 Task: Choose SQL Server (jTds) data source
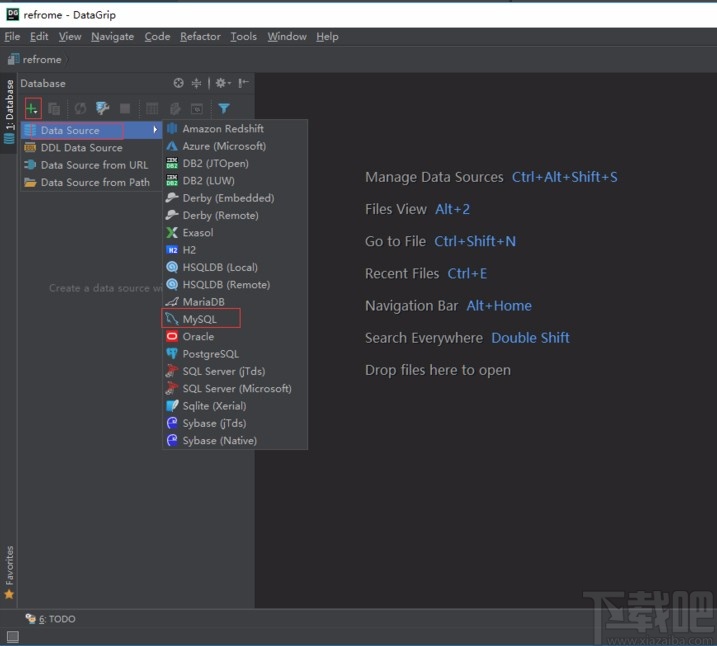pyautogui.click(x=235, y=371)
